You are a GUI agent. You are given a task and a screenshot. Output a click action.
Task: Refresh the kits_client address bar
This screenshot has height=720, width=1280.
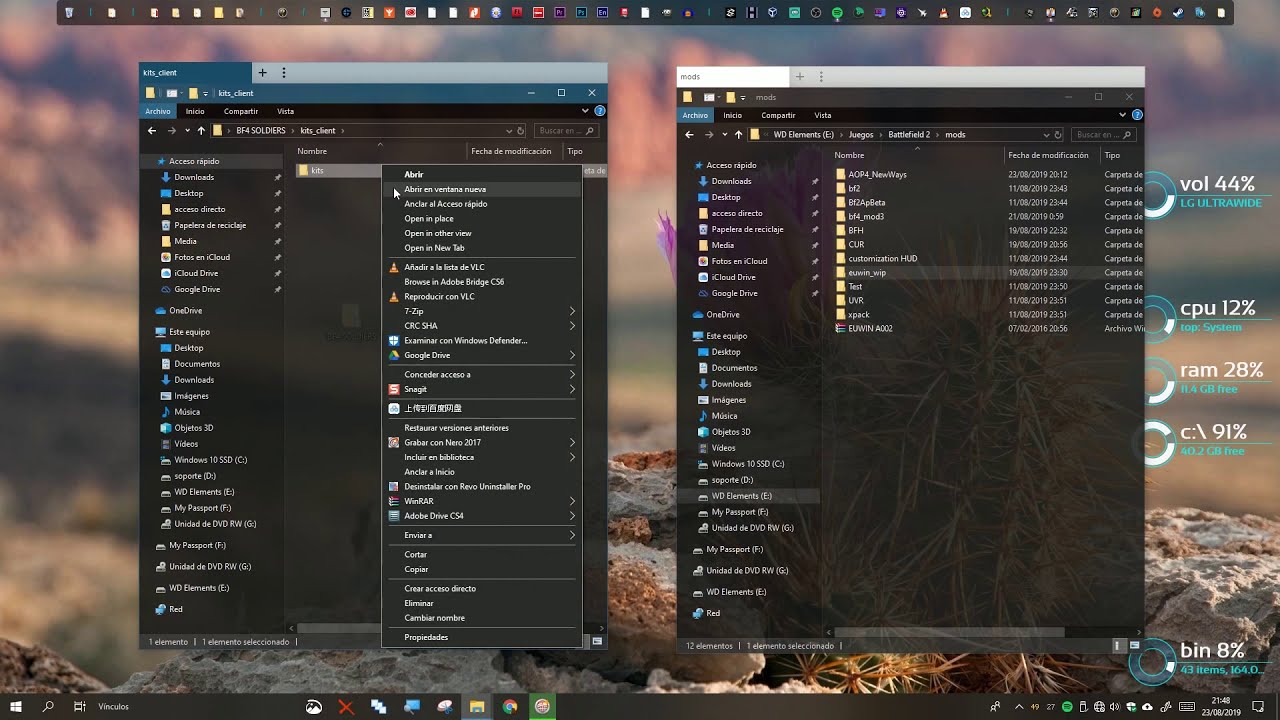(520, 130)
